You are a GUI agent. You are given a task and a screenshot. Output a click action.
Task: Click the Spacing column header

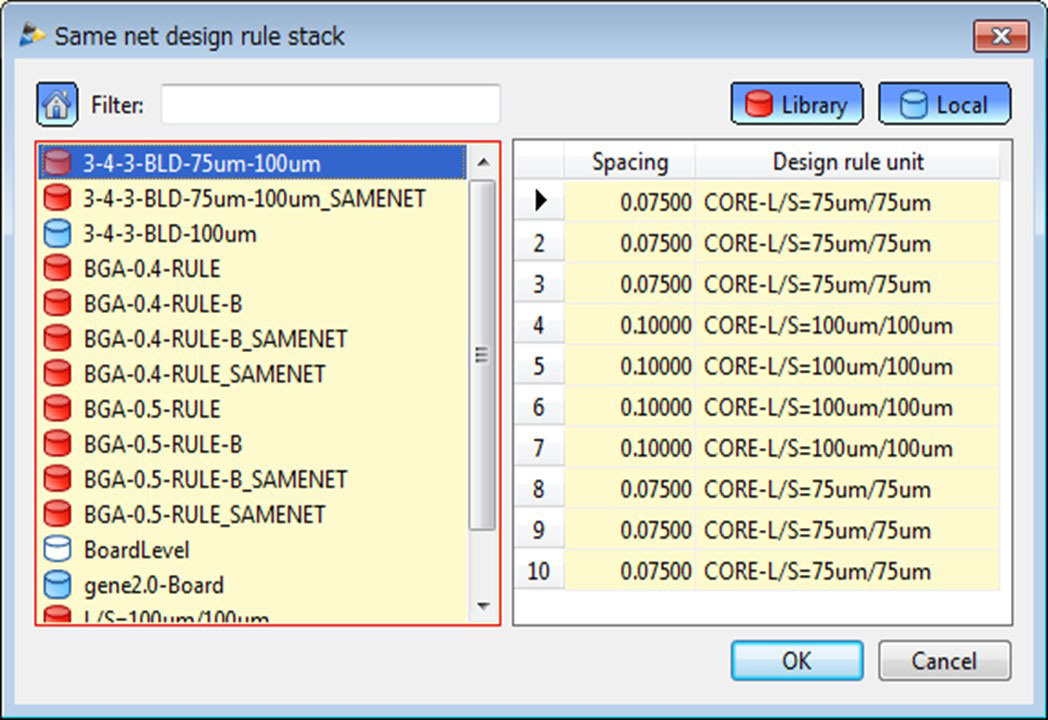point(630,161)
